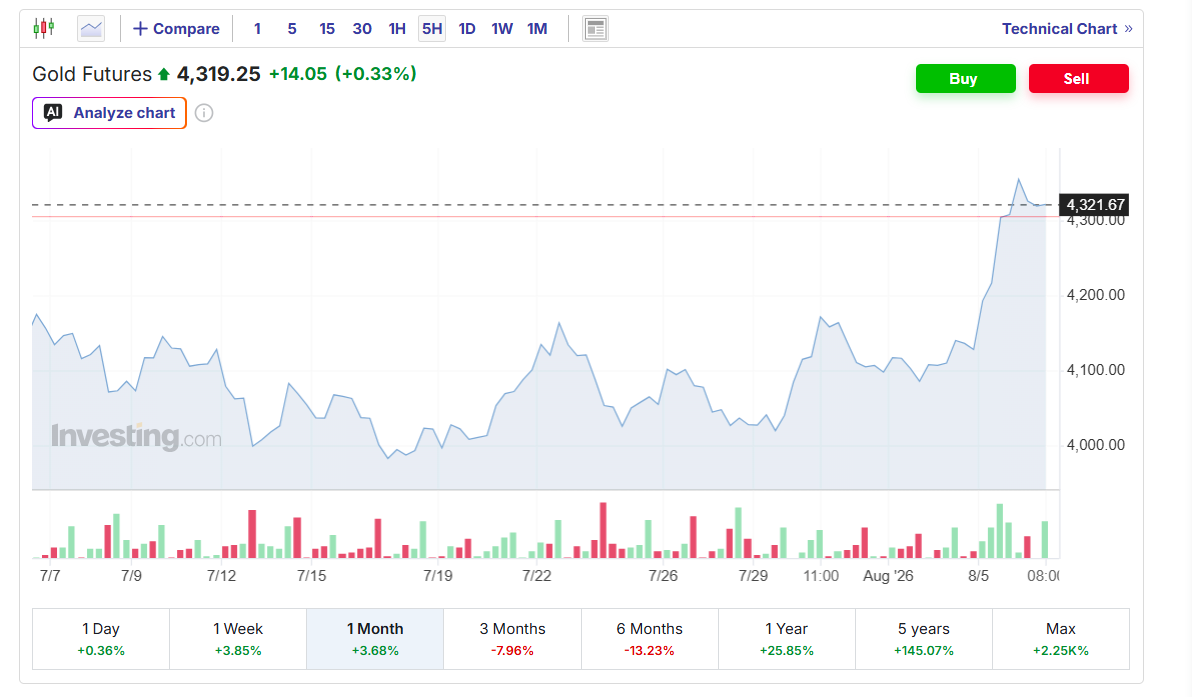This screenshot has height=697, width=1192.
Task: Click the 4,321.67 price label on axis
Action: click(1095, 204)
